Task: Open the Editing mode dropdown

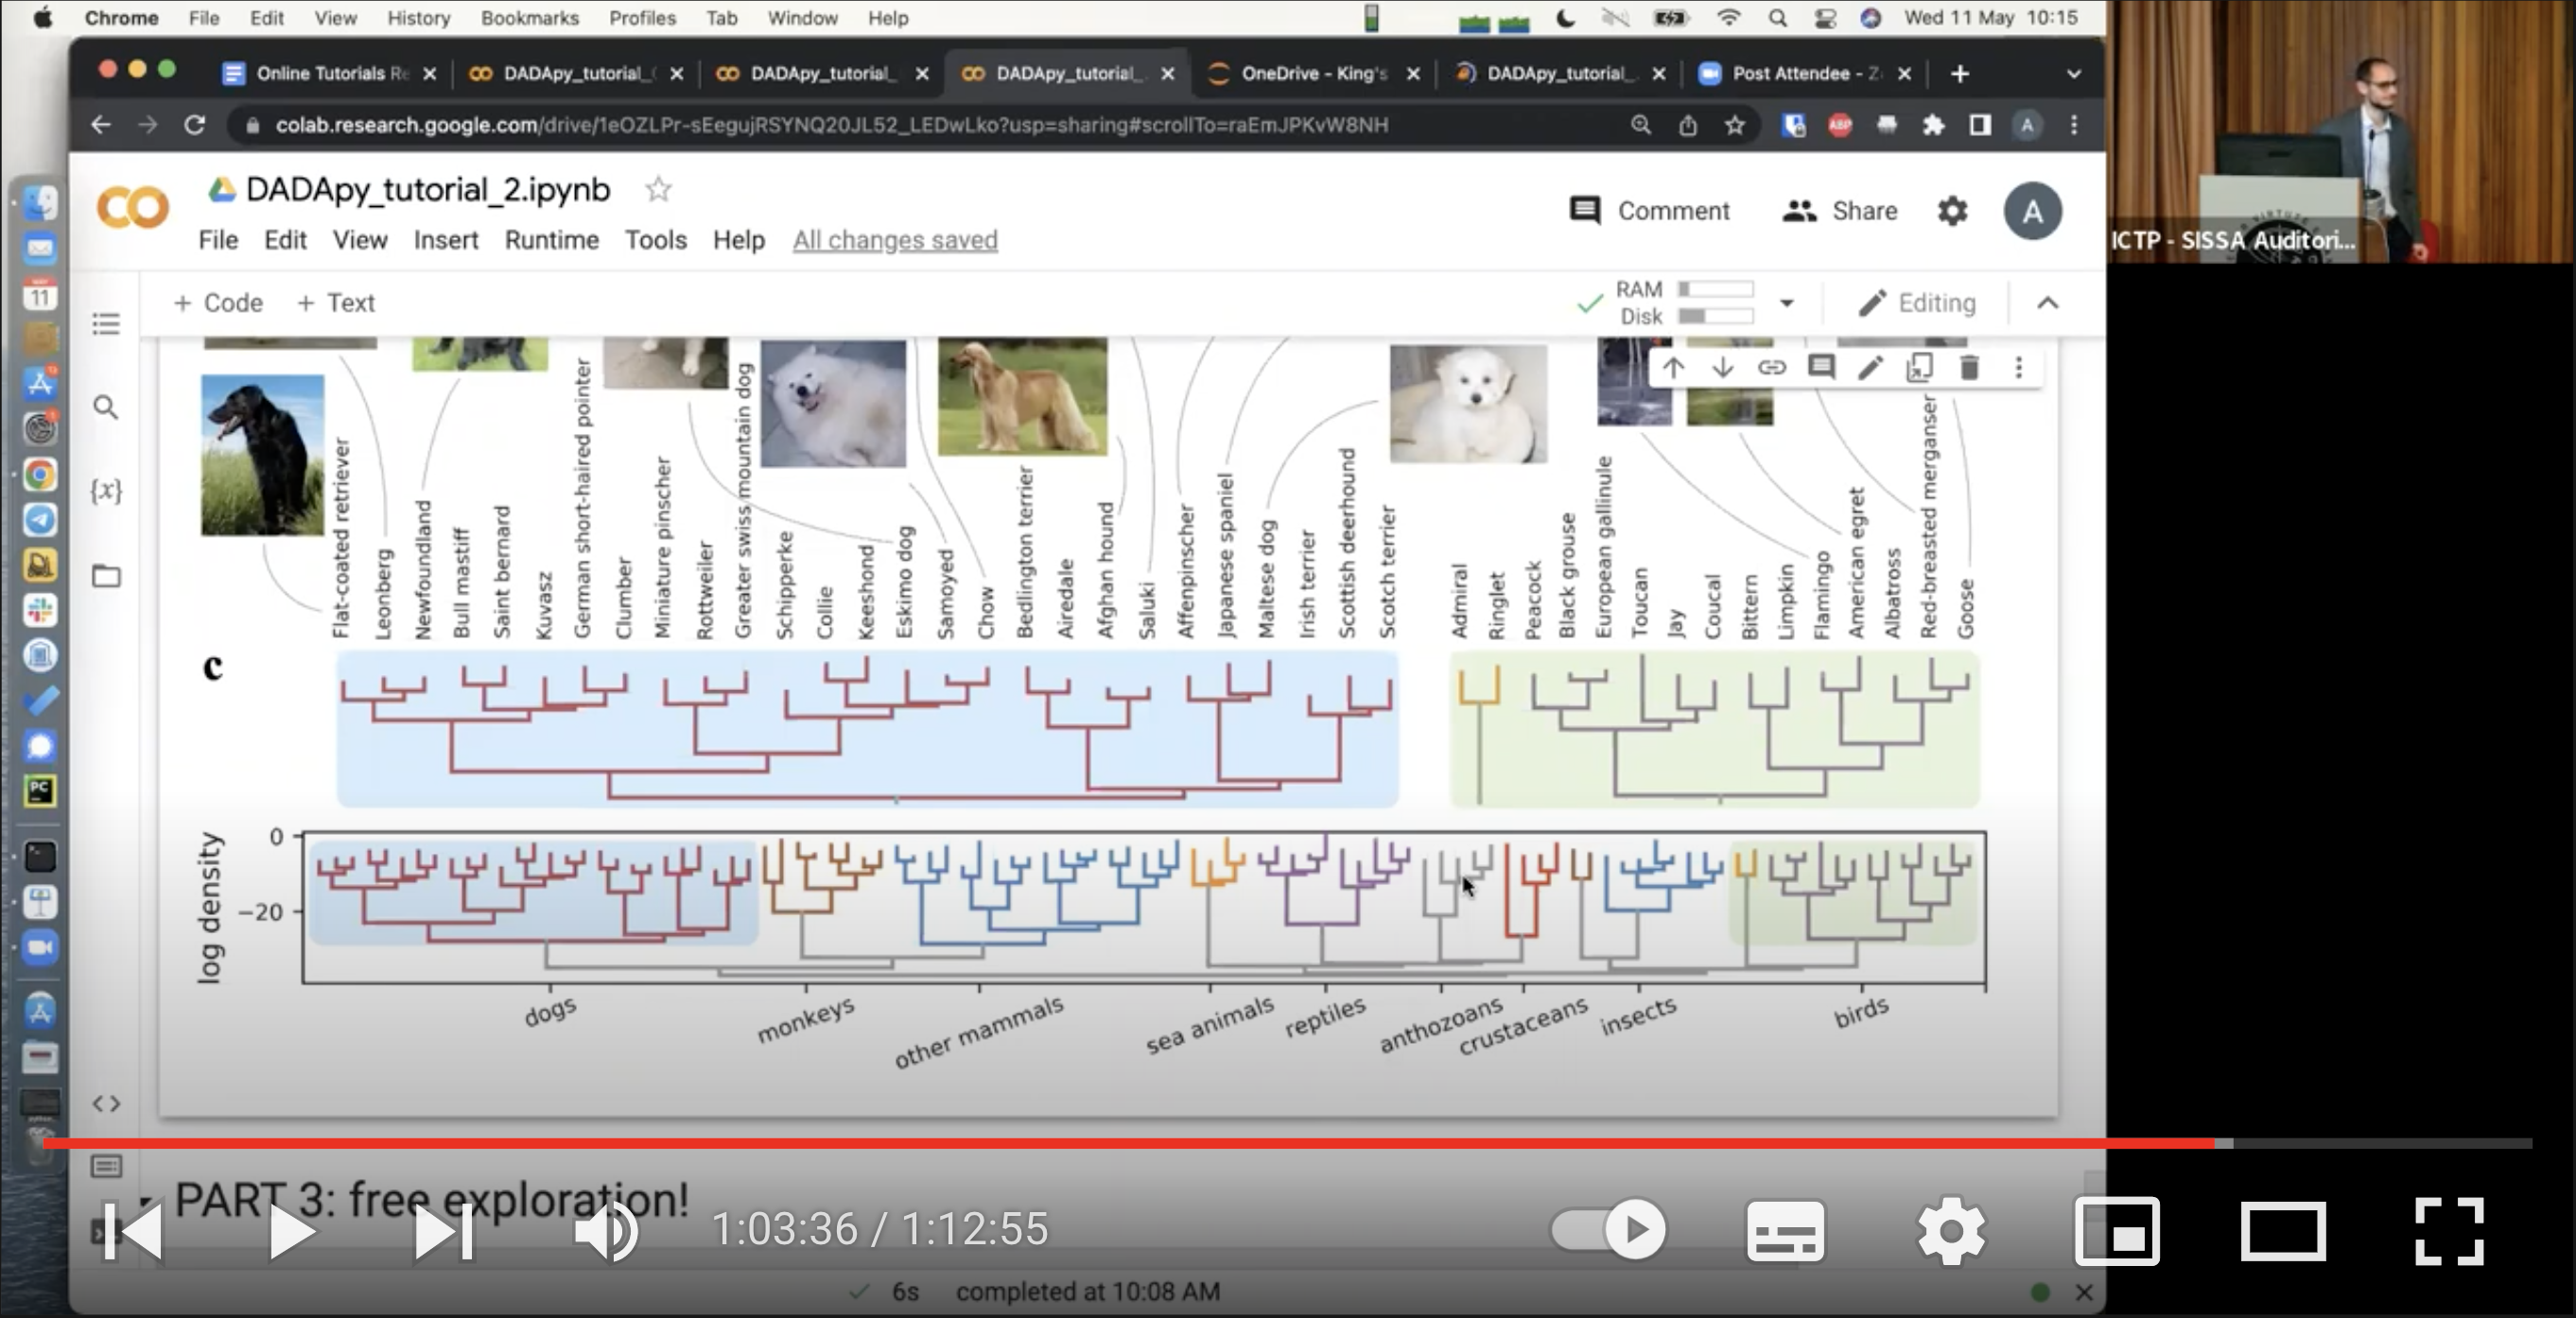Action: click(x=1917, y=303)
